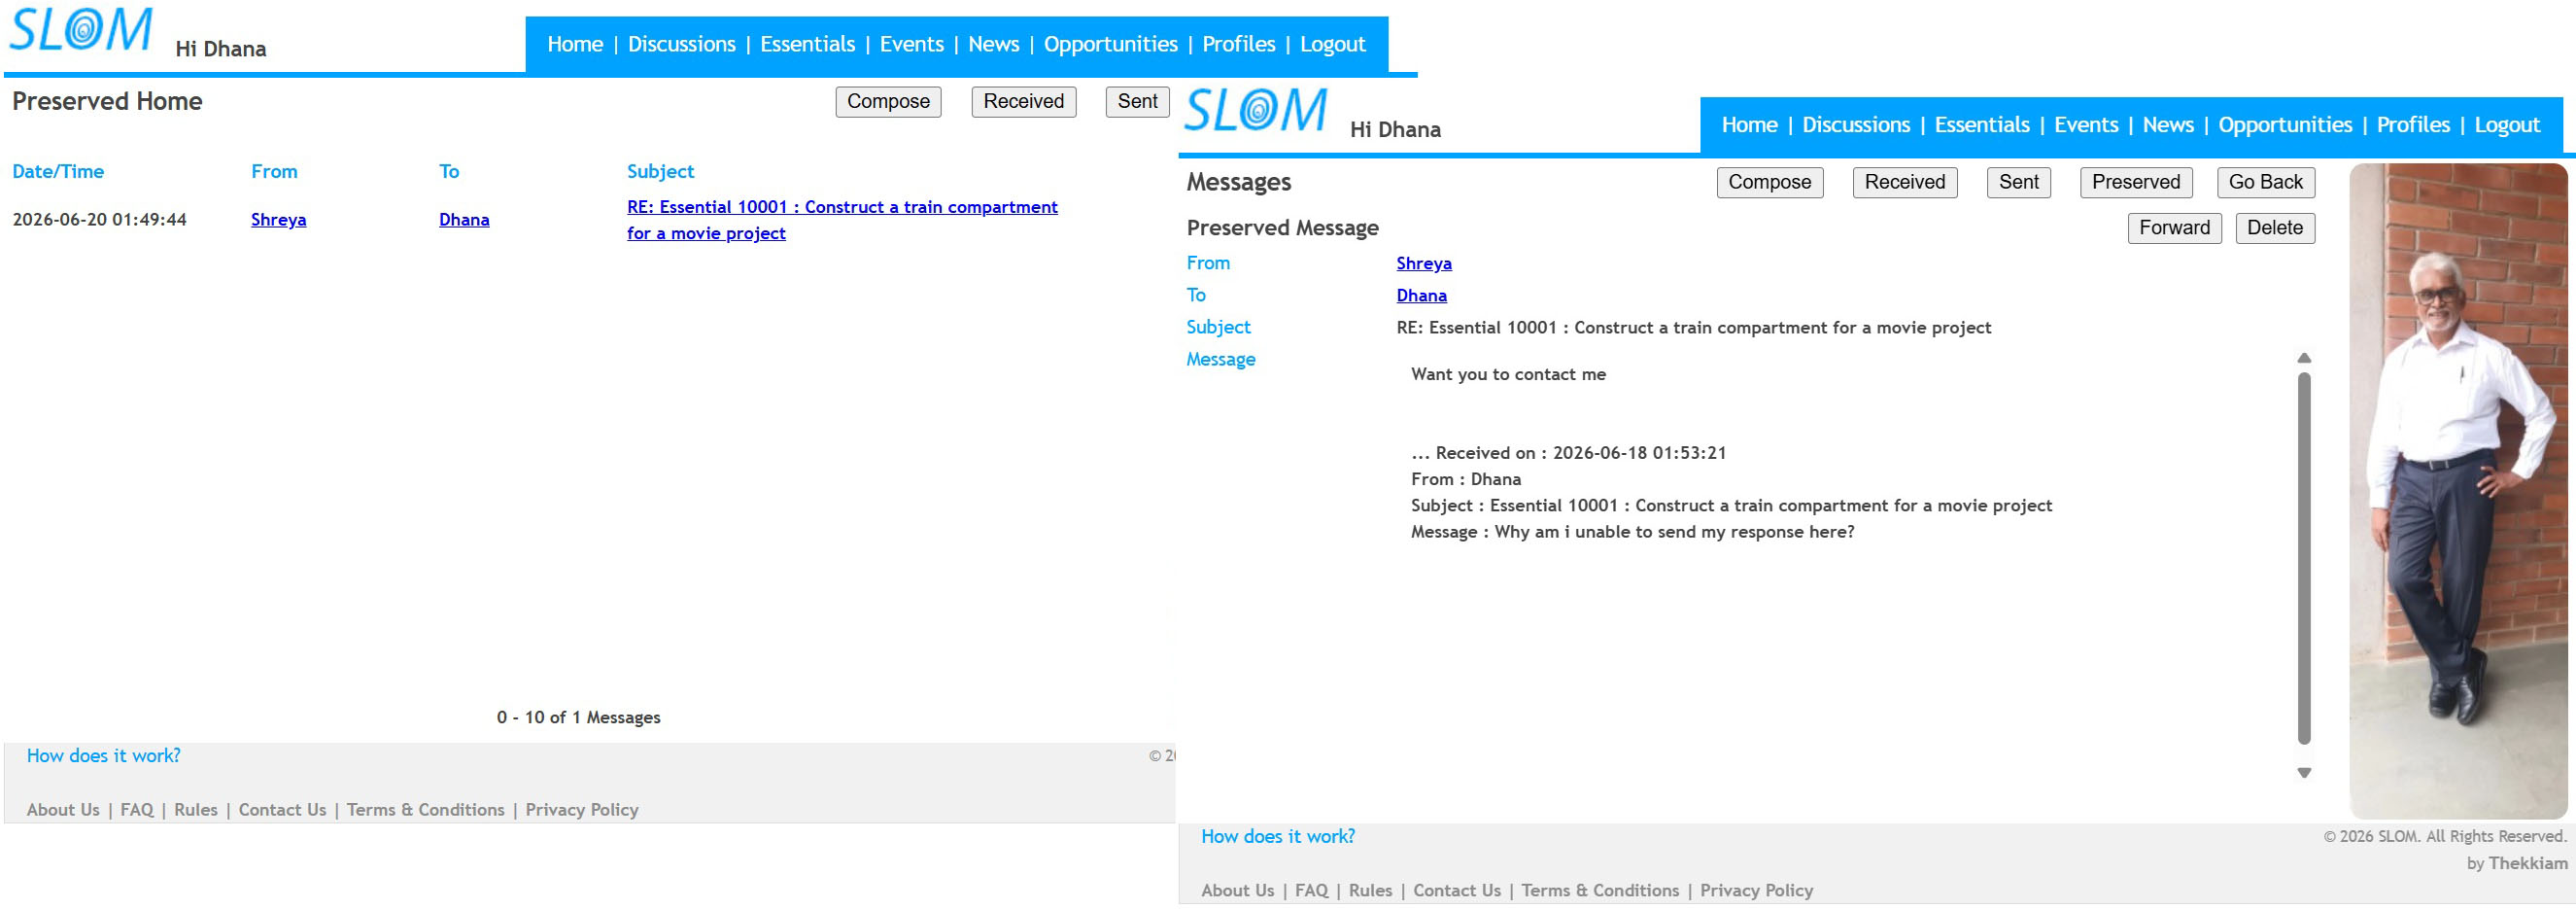The image size is (2576, 909).
Task: Open Contact Us in Messages page footer
Action: coord(1457,891)
